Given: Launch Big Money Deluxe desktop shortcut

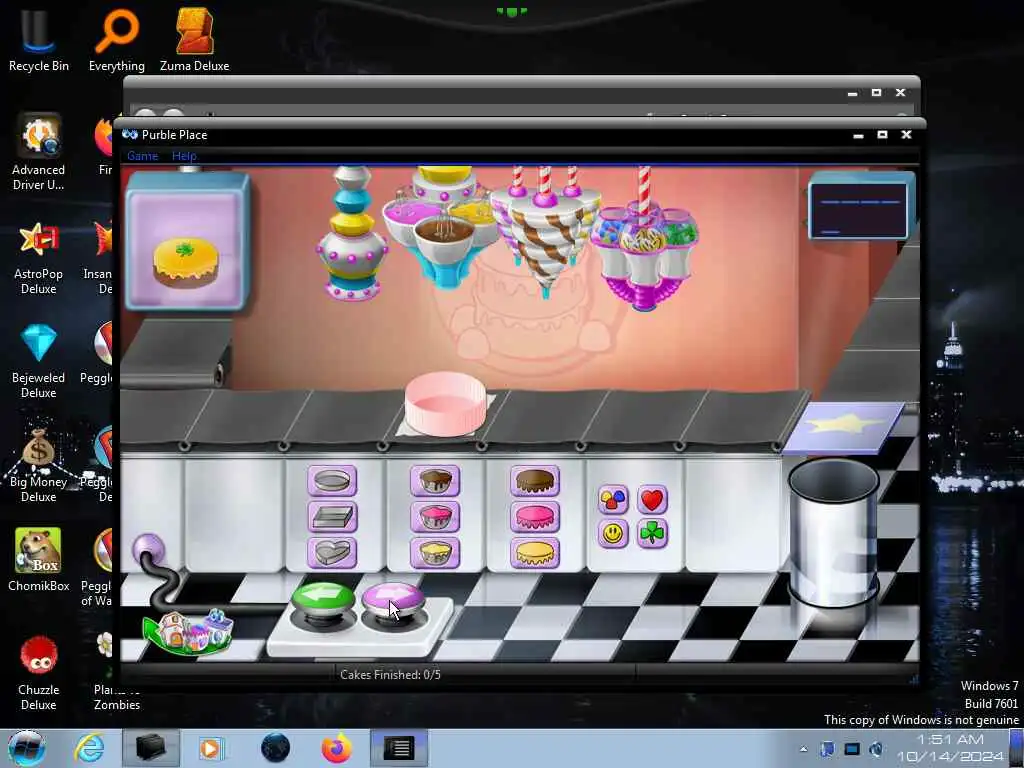Looking at the screenshot, I should click(39, 464).
